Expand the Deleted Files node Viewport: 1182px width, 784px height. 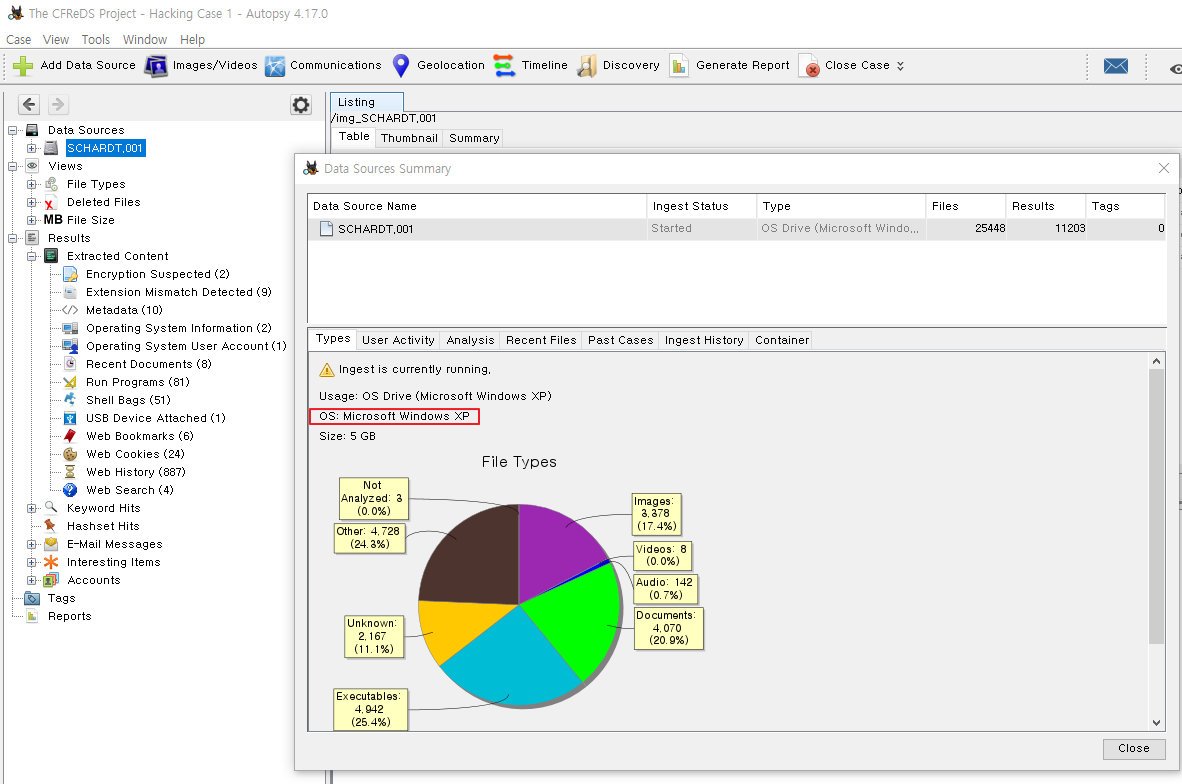pyautogui.click(x=32, y=203)
